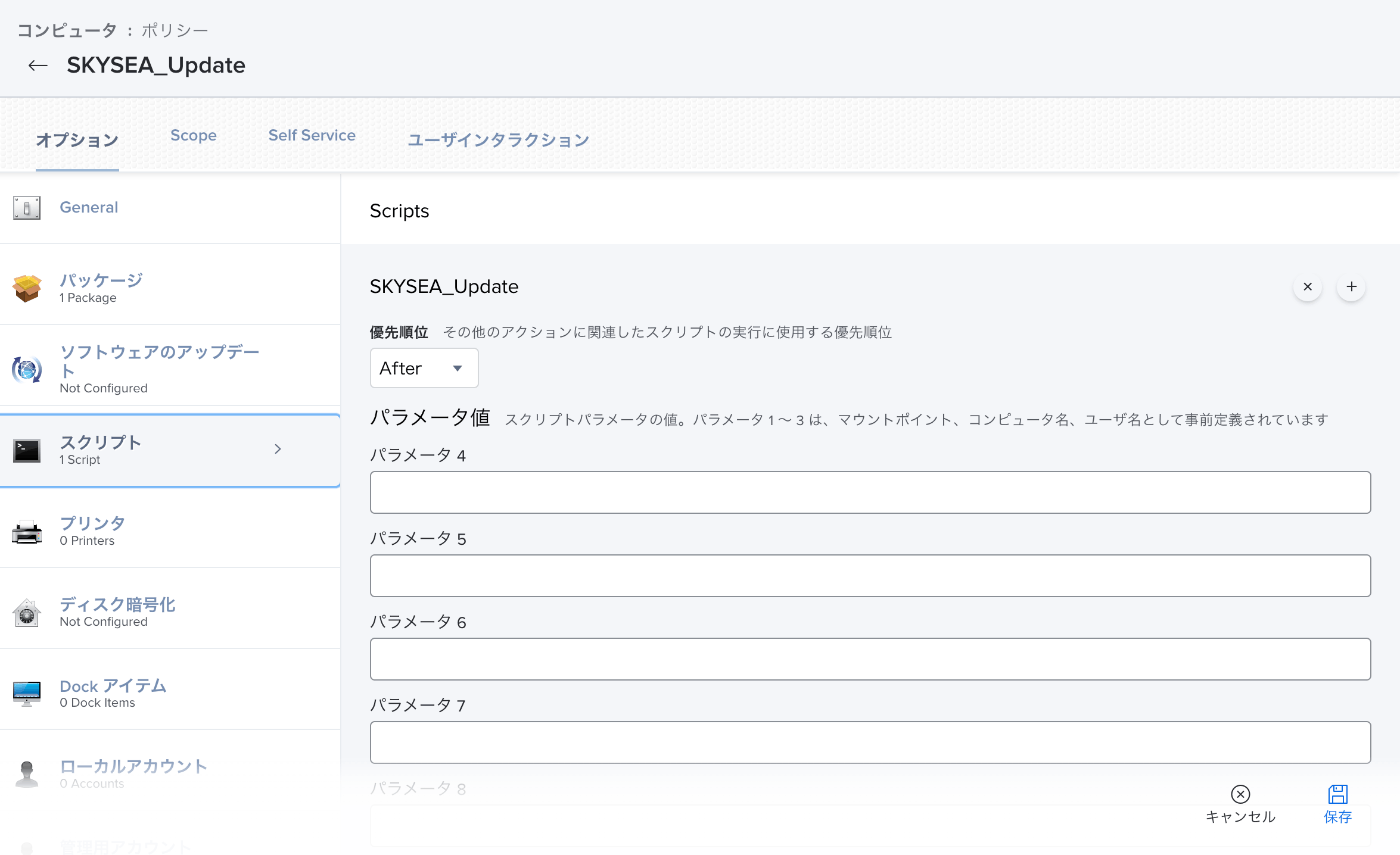This screenshot has height=855, width=1400.
Task: Click the SKYSEA_Update policy title at top
Action: pos(156,65)
